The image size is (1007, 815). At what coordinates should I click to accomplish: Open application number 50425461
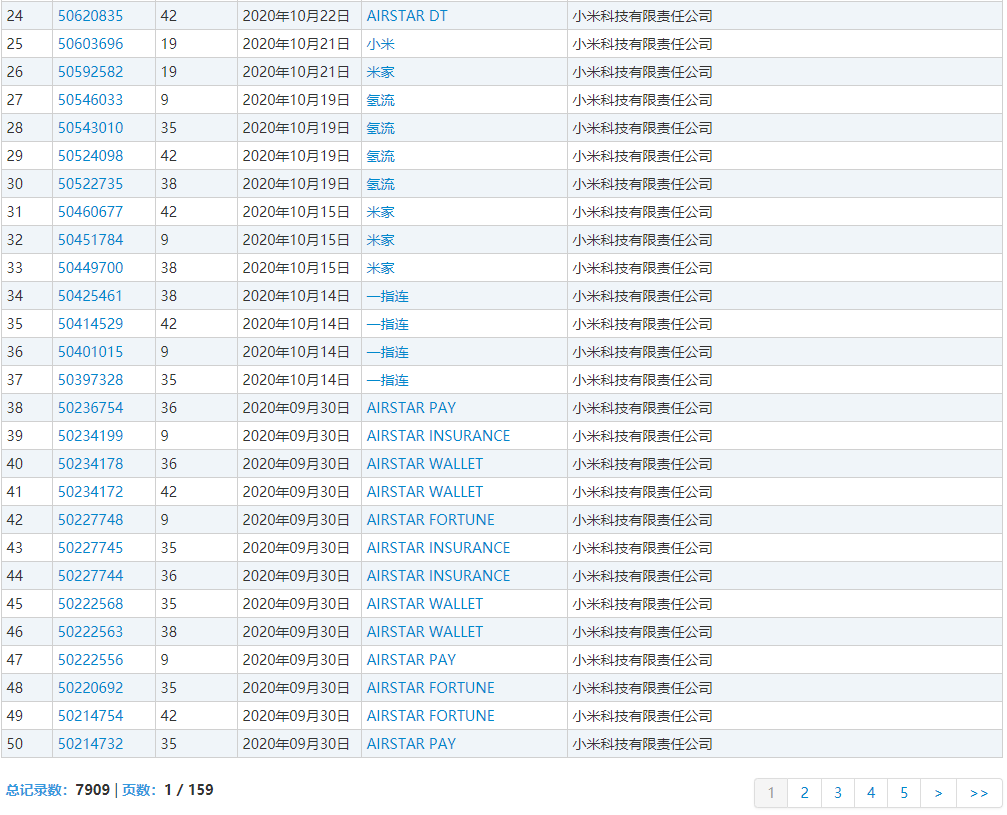tap(91, 296)
